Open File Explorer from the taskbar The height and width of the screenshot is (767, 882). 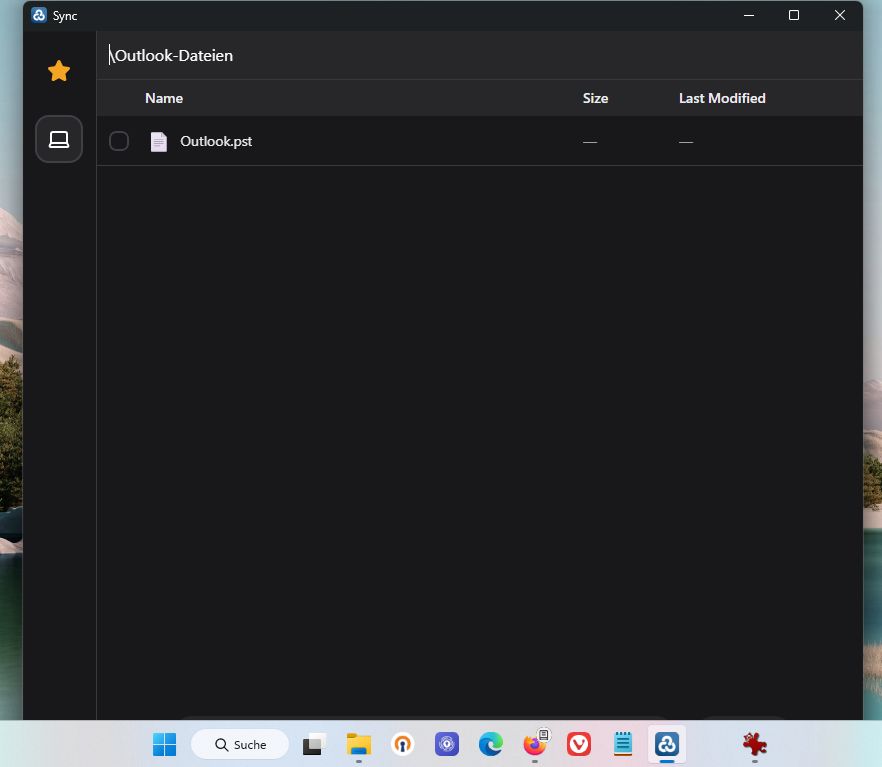coord(359,744)
